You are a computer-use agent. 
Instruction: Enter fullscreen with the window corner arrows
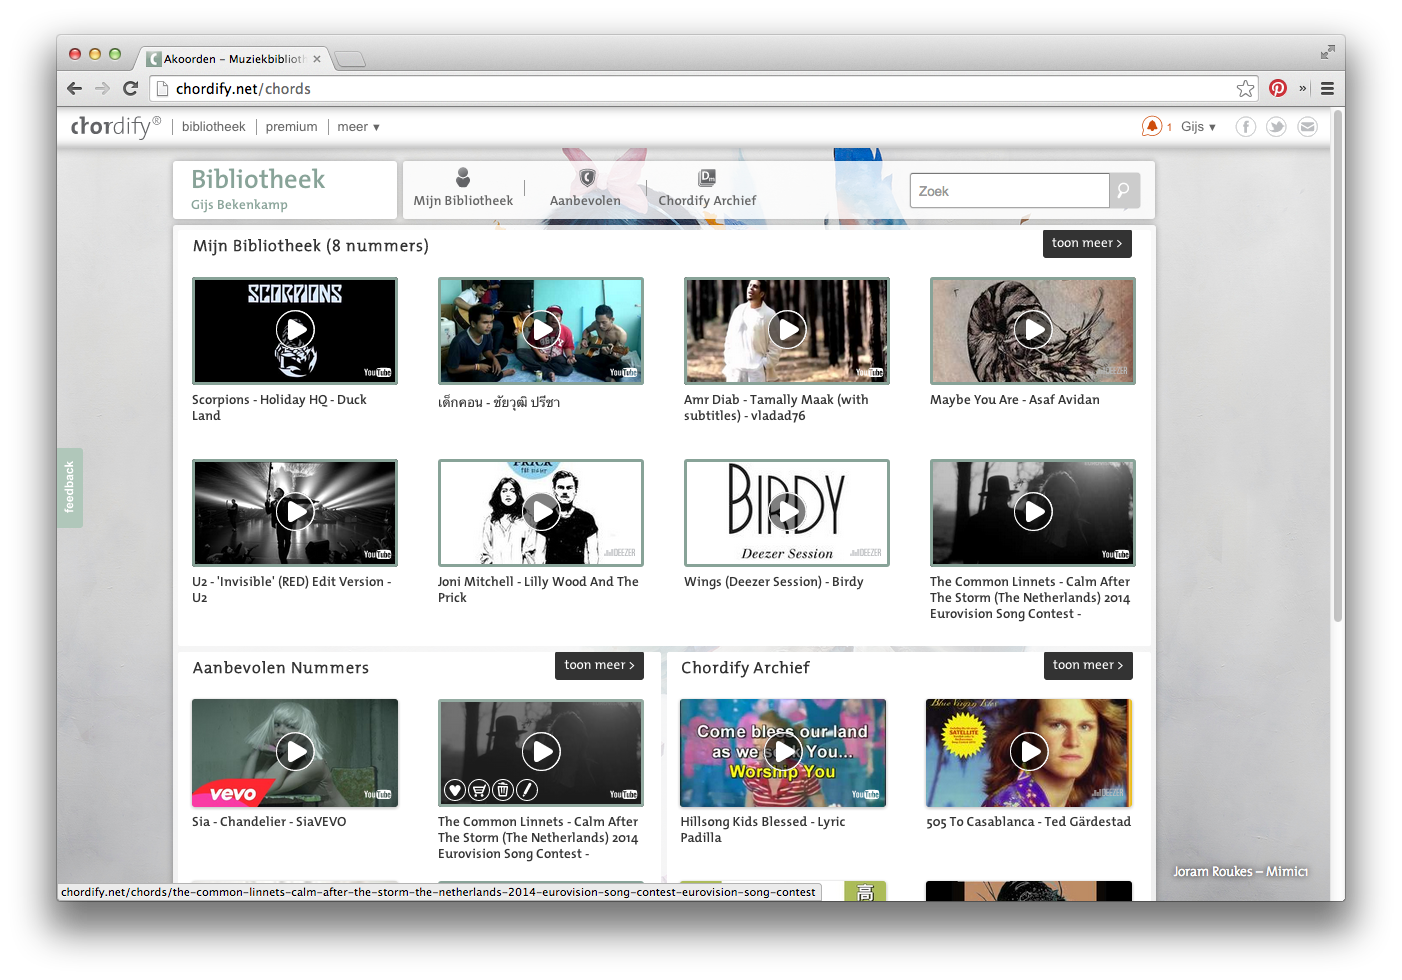pyautogui.click(x=1327, y=52)
